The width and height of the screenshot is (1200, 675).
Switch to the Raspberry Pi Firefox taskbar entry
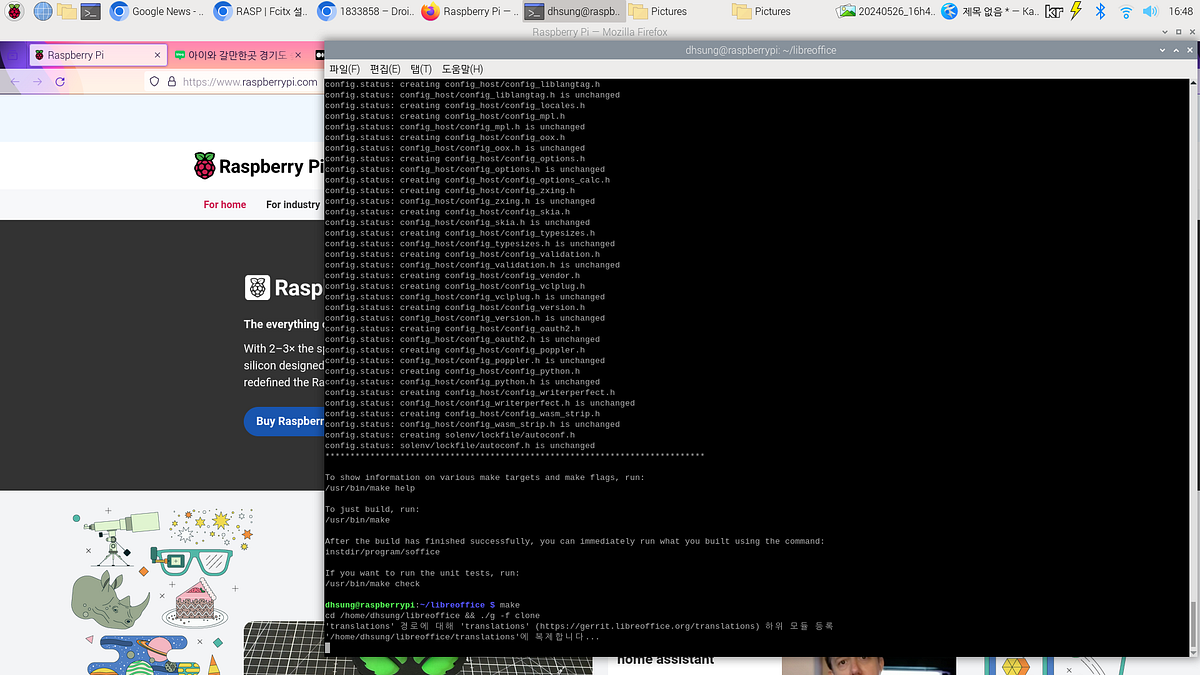coord(470,12)
